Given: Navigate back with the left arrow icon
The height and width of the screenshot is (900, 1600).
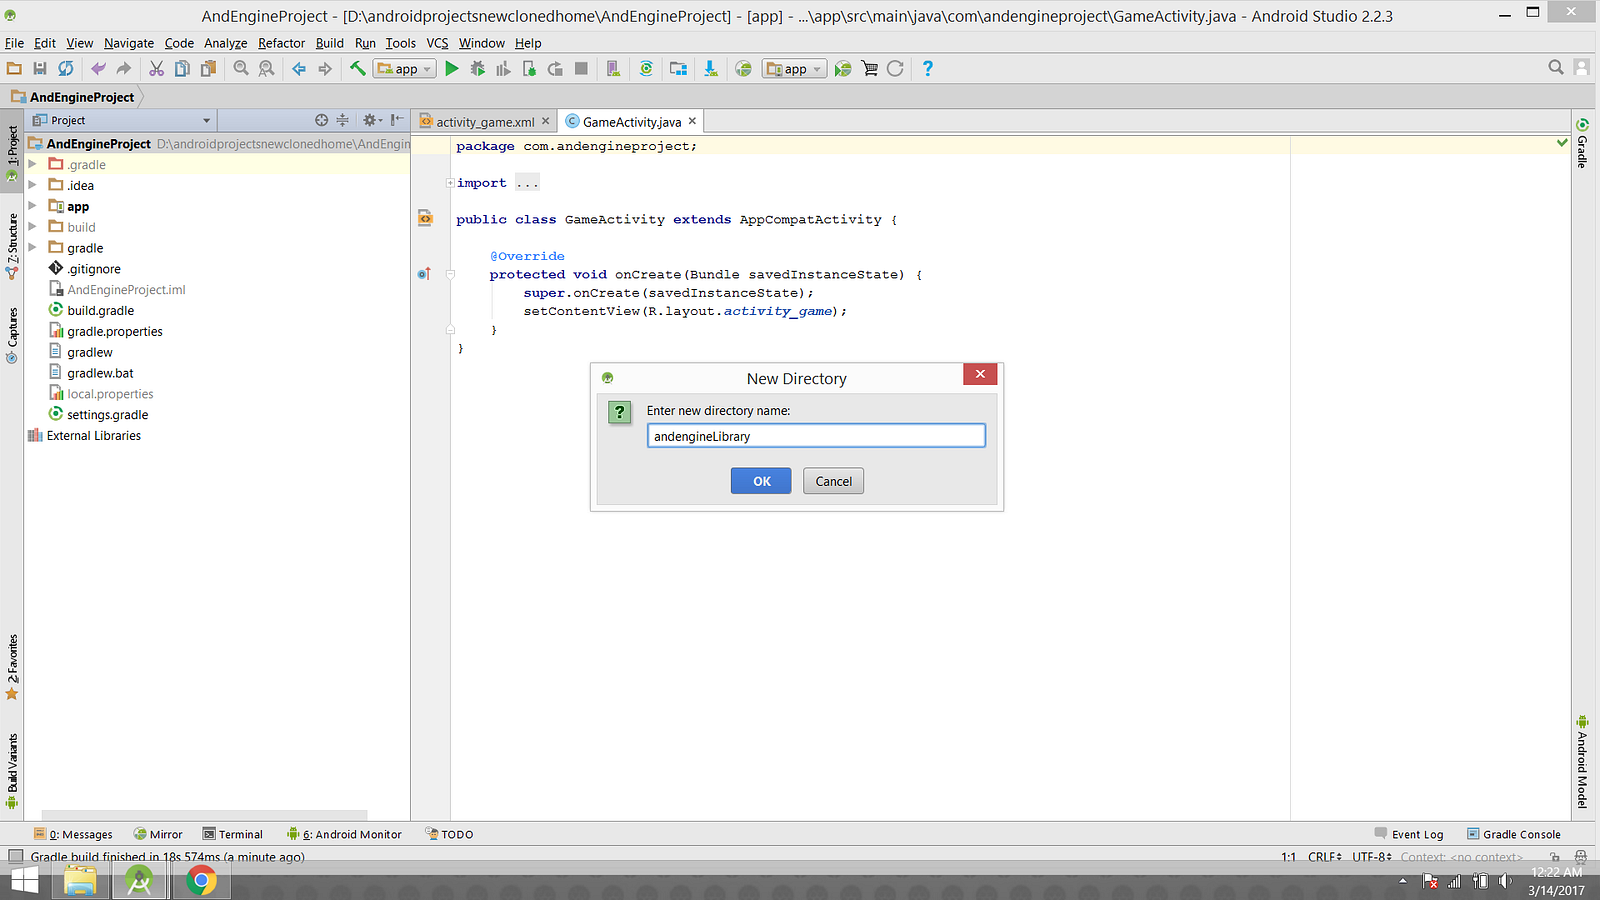Looking at the screenshot, I should [299, 69].
